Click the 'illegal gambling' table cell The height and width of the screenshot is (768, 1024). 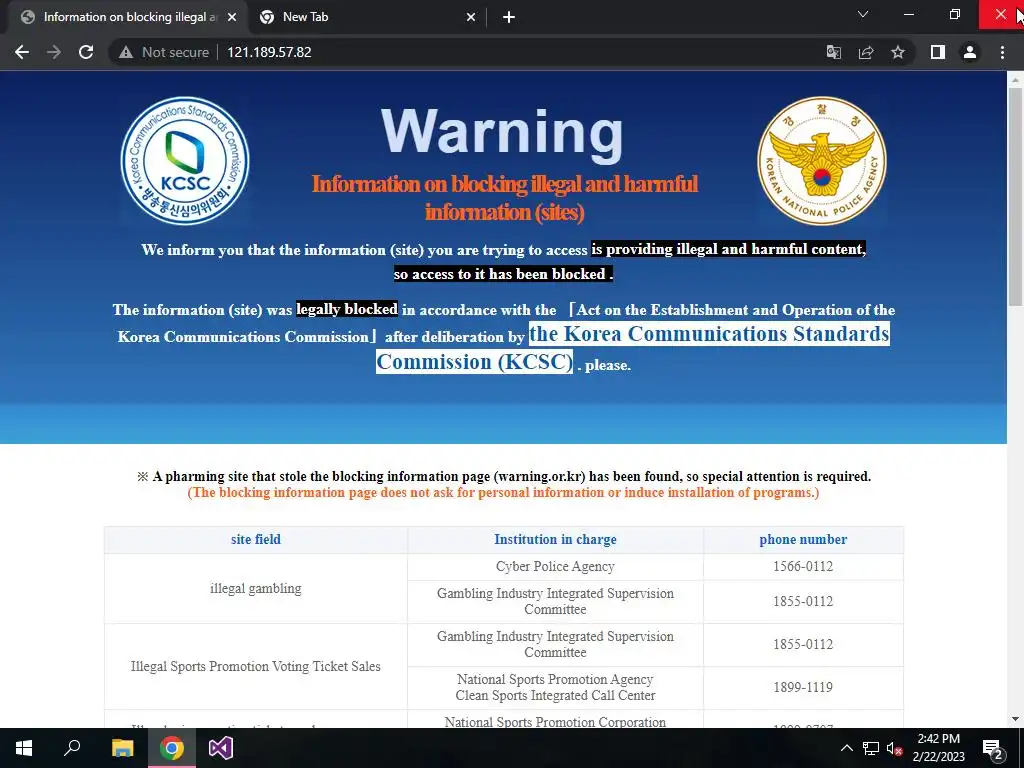(x=255, y=588)
